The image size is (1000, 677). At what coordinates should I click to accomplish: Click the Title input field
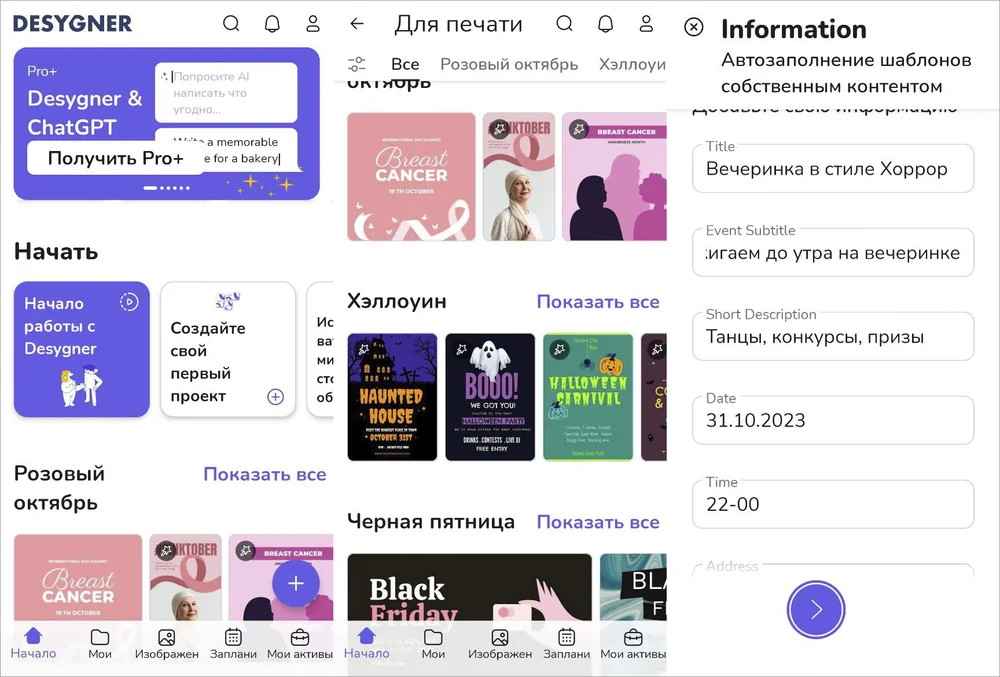[x=832, y=169]
